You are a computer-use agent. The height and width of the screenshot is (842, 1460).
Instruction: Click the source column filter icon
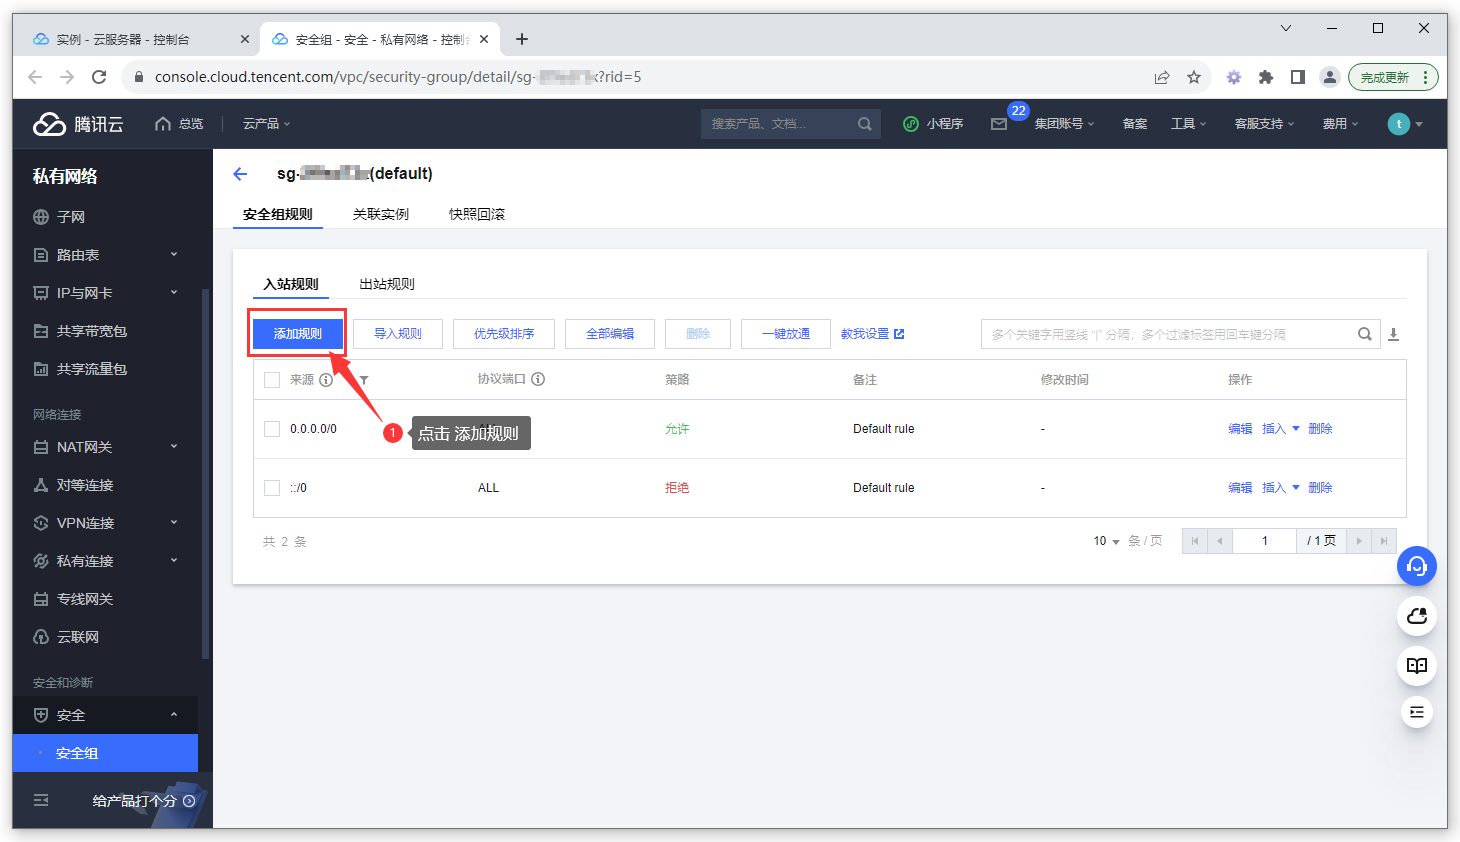tap(364, 380)
